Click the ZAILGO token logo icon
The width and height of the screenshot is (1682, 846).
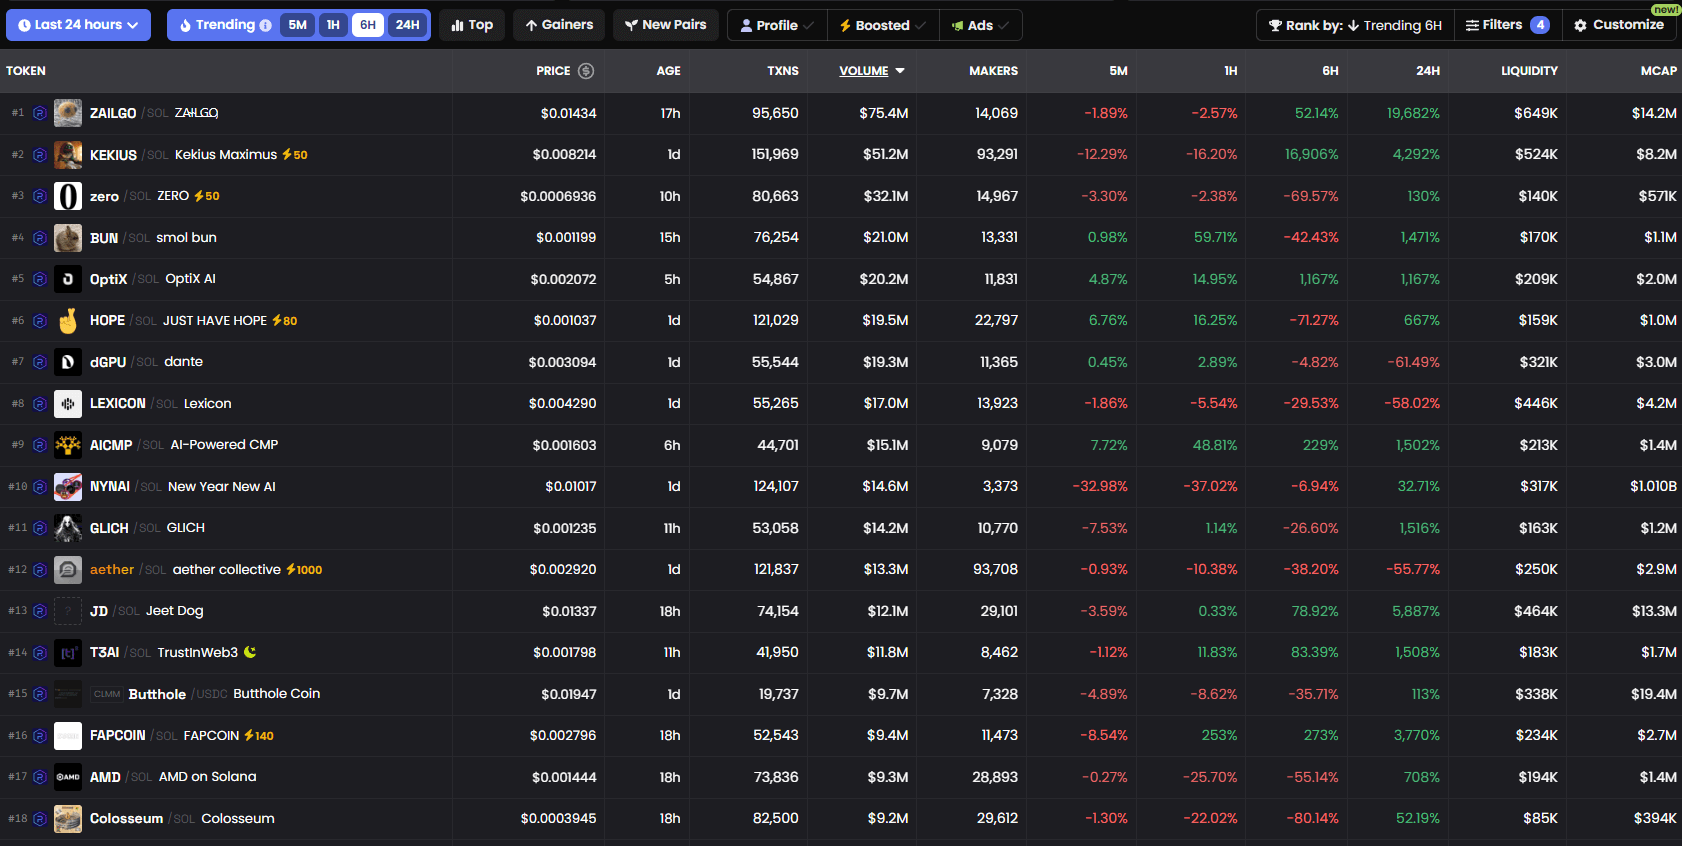click(x=68, y=113)
